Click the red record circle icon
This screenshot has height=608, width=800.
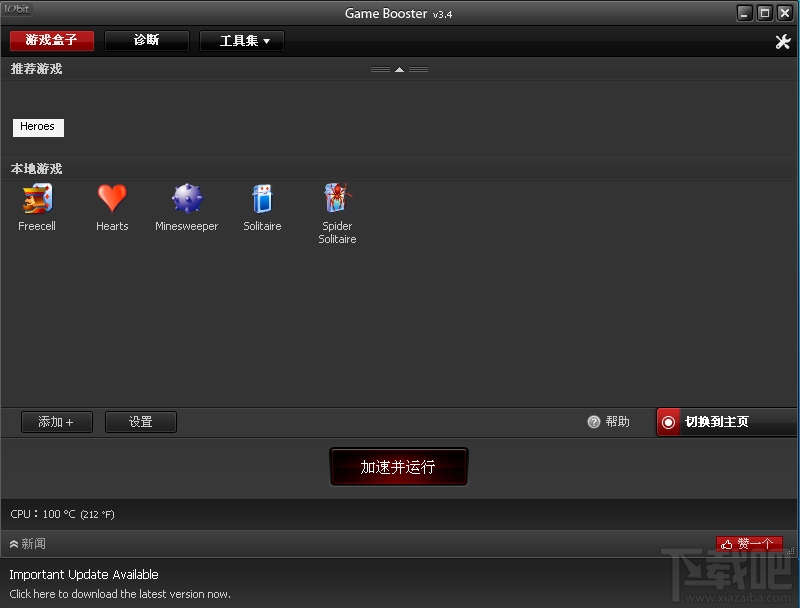point(668,422)
